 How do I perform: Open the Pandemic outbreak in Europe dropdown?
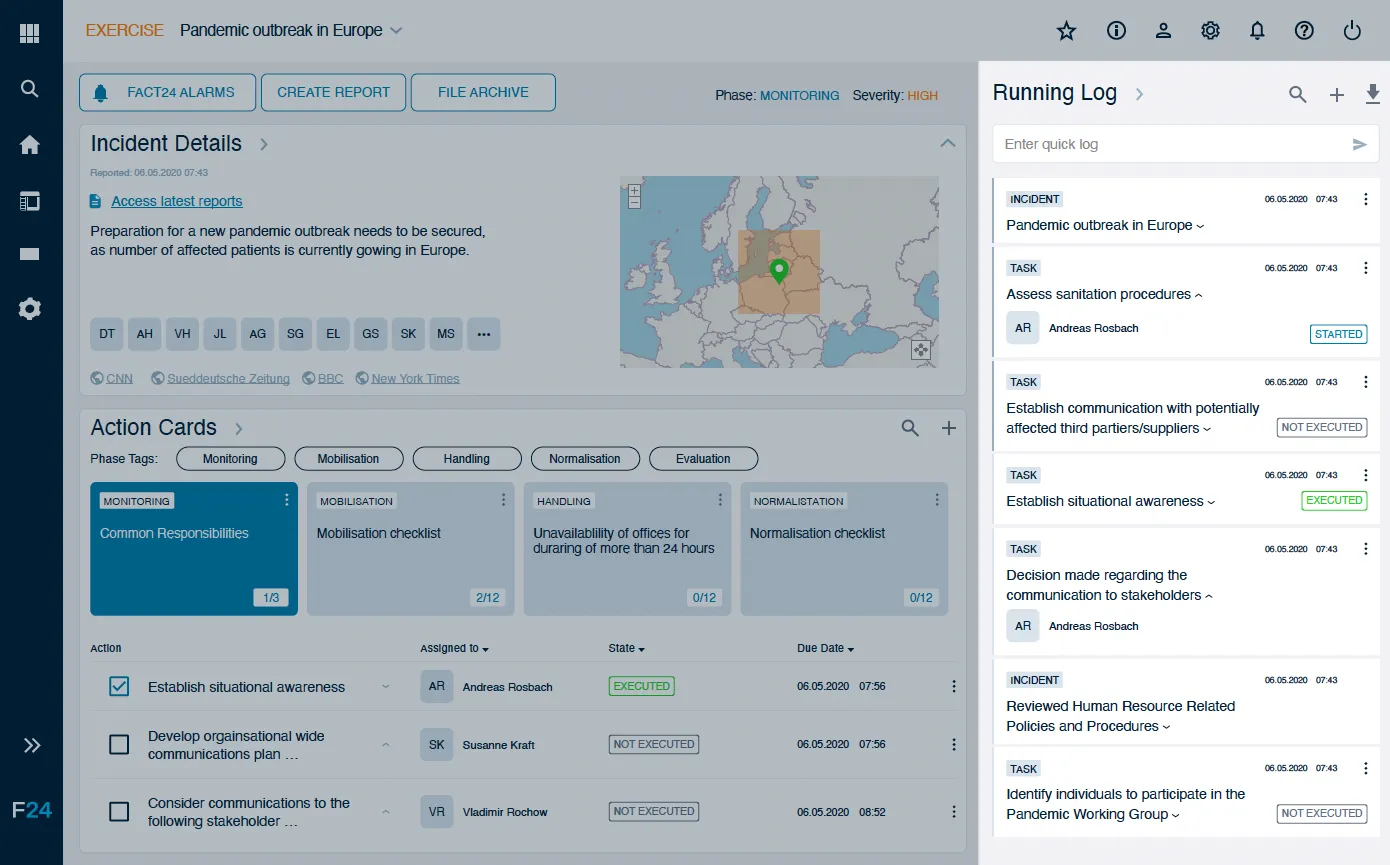pyautogui.click(x=396, y=31)
